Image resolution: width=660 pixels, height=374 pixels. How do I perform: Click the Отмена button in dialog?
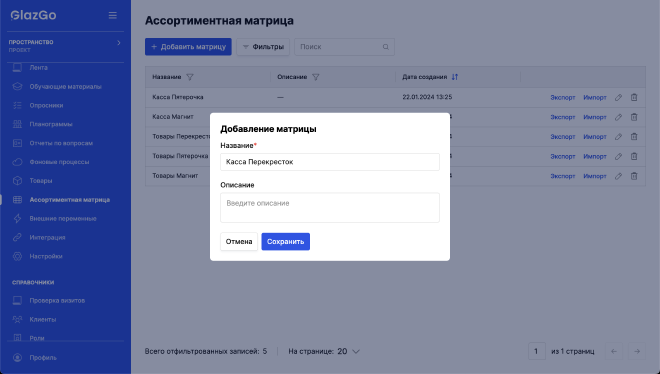(239, 241)
